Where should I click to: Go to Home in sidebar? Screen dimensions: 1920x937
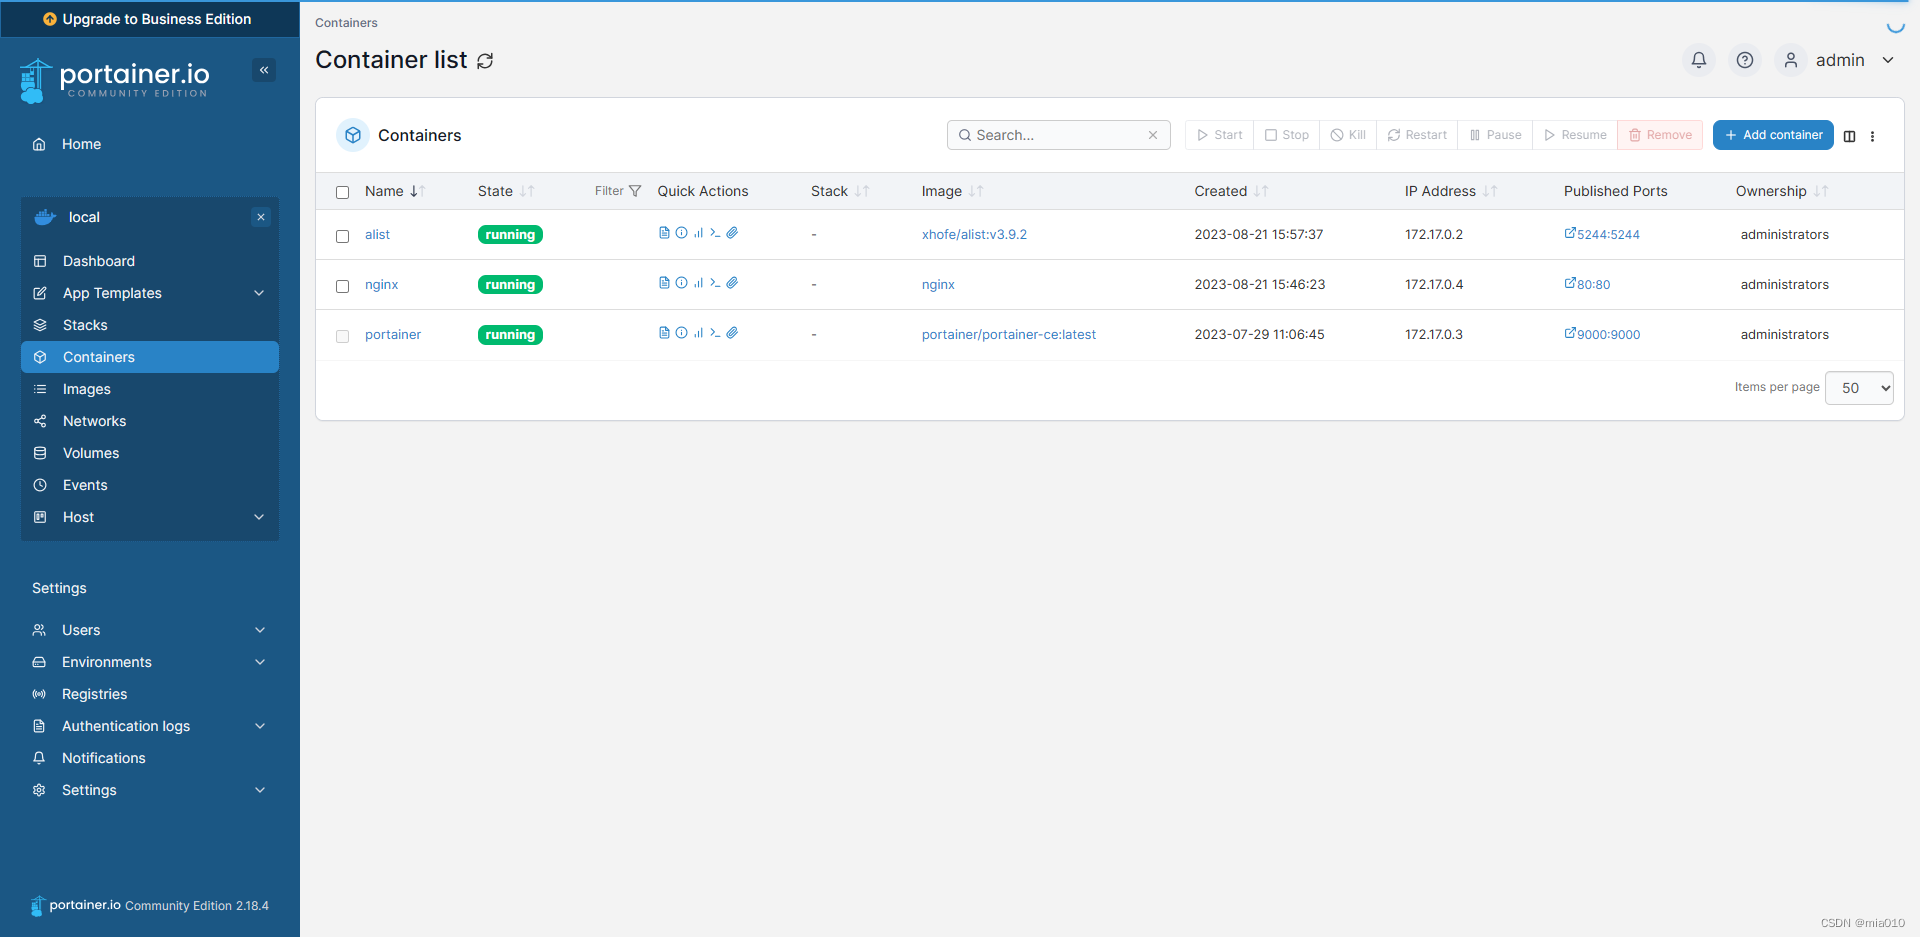coord(150,144)
